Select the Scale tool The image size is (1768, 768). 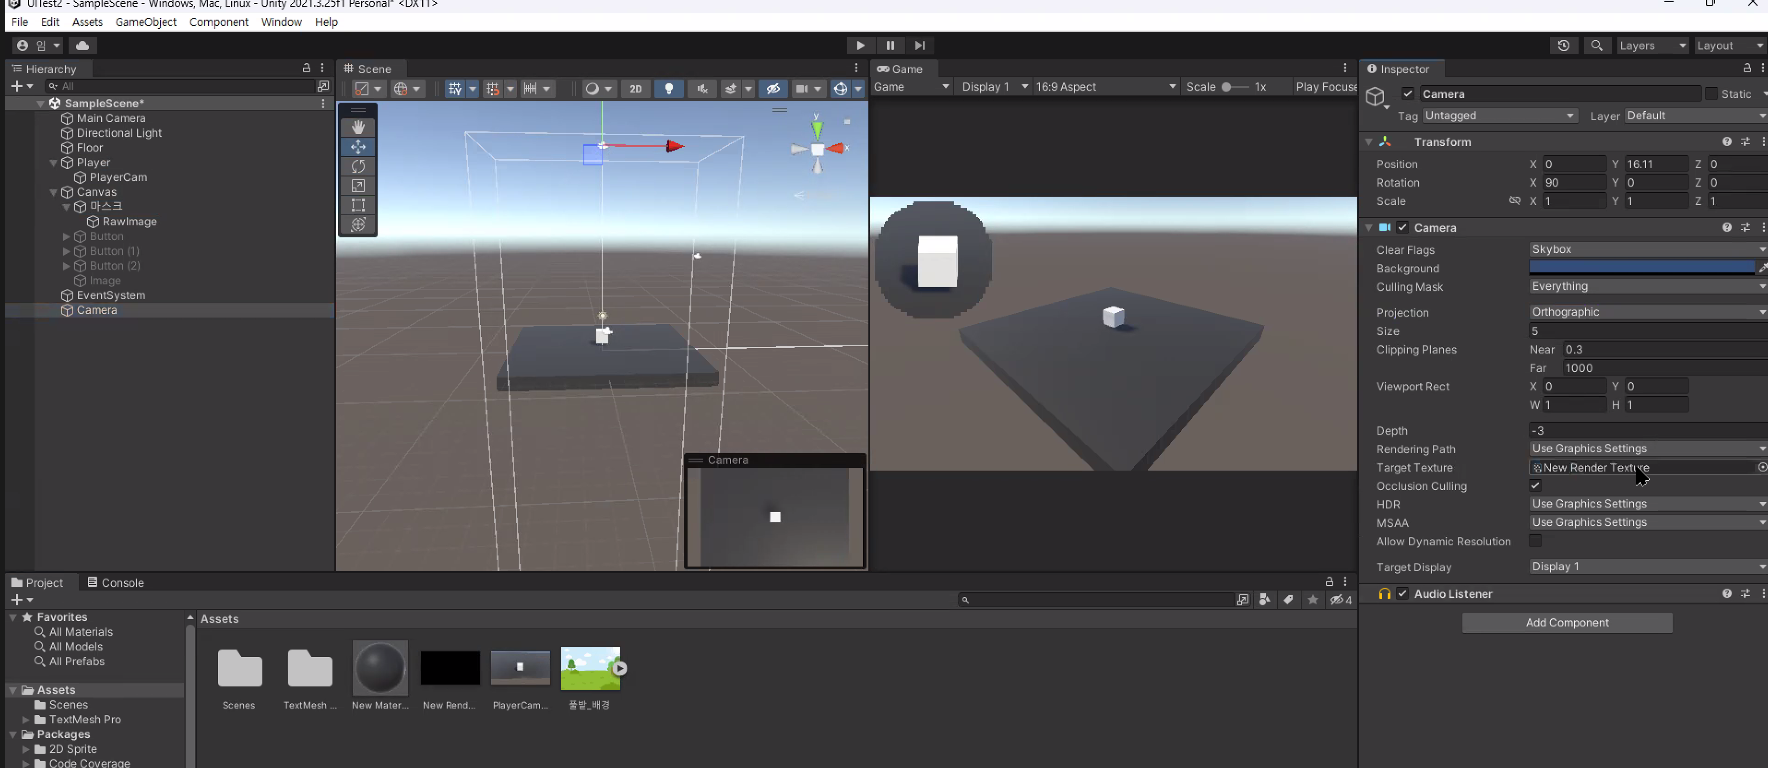point(358,185)
